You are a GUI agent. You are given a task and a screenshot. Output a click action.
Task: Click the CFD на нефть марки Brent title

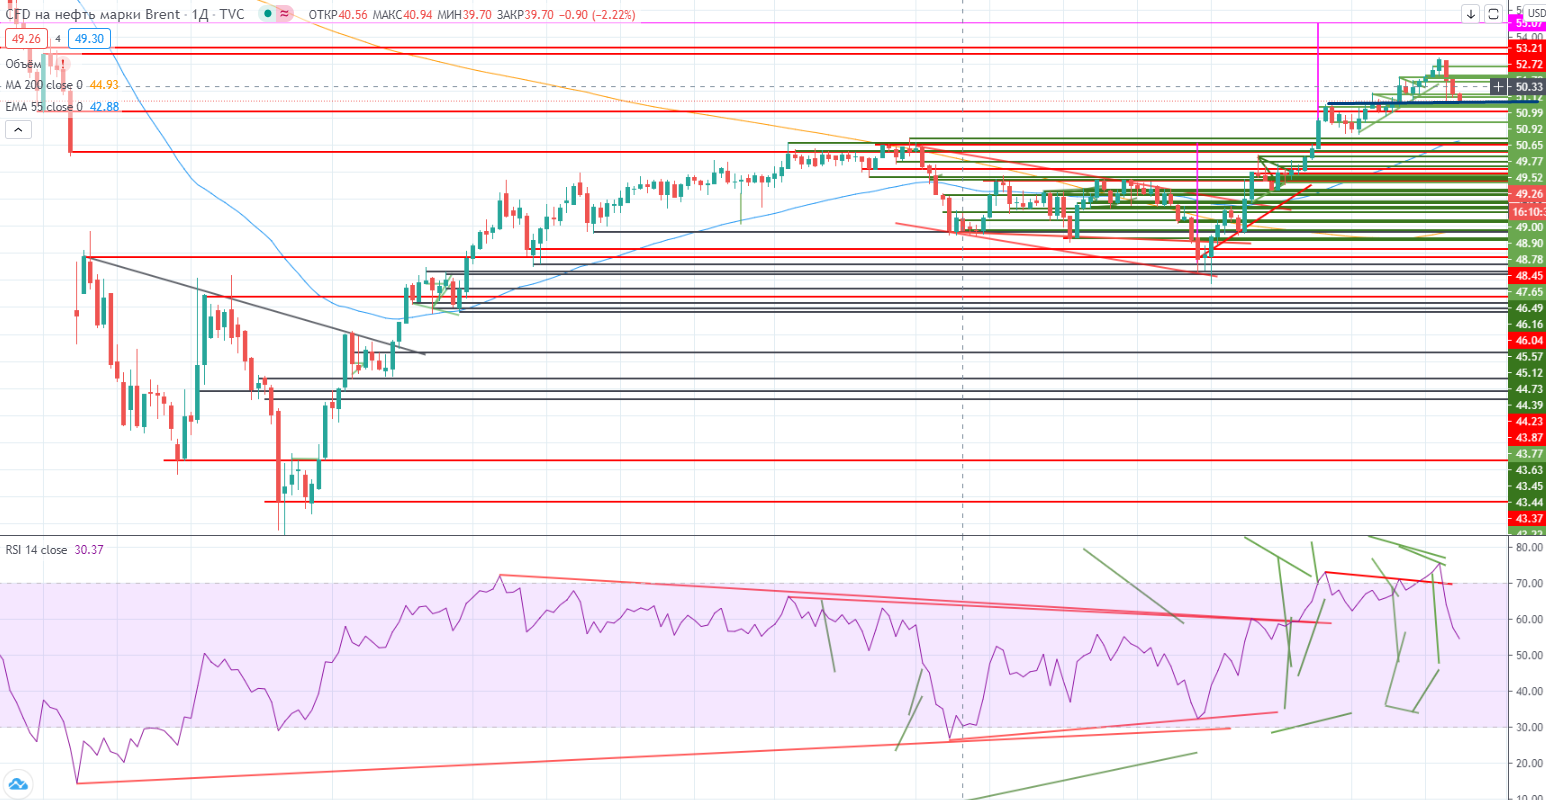tap(94, 14)
